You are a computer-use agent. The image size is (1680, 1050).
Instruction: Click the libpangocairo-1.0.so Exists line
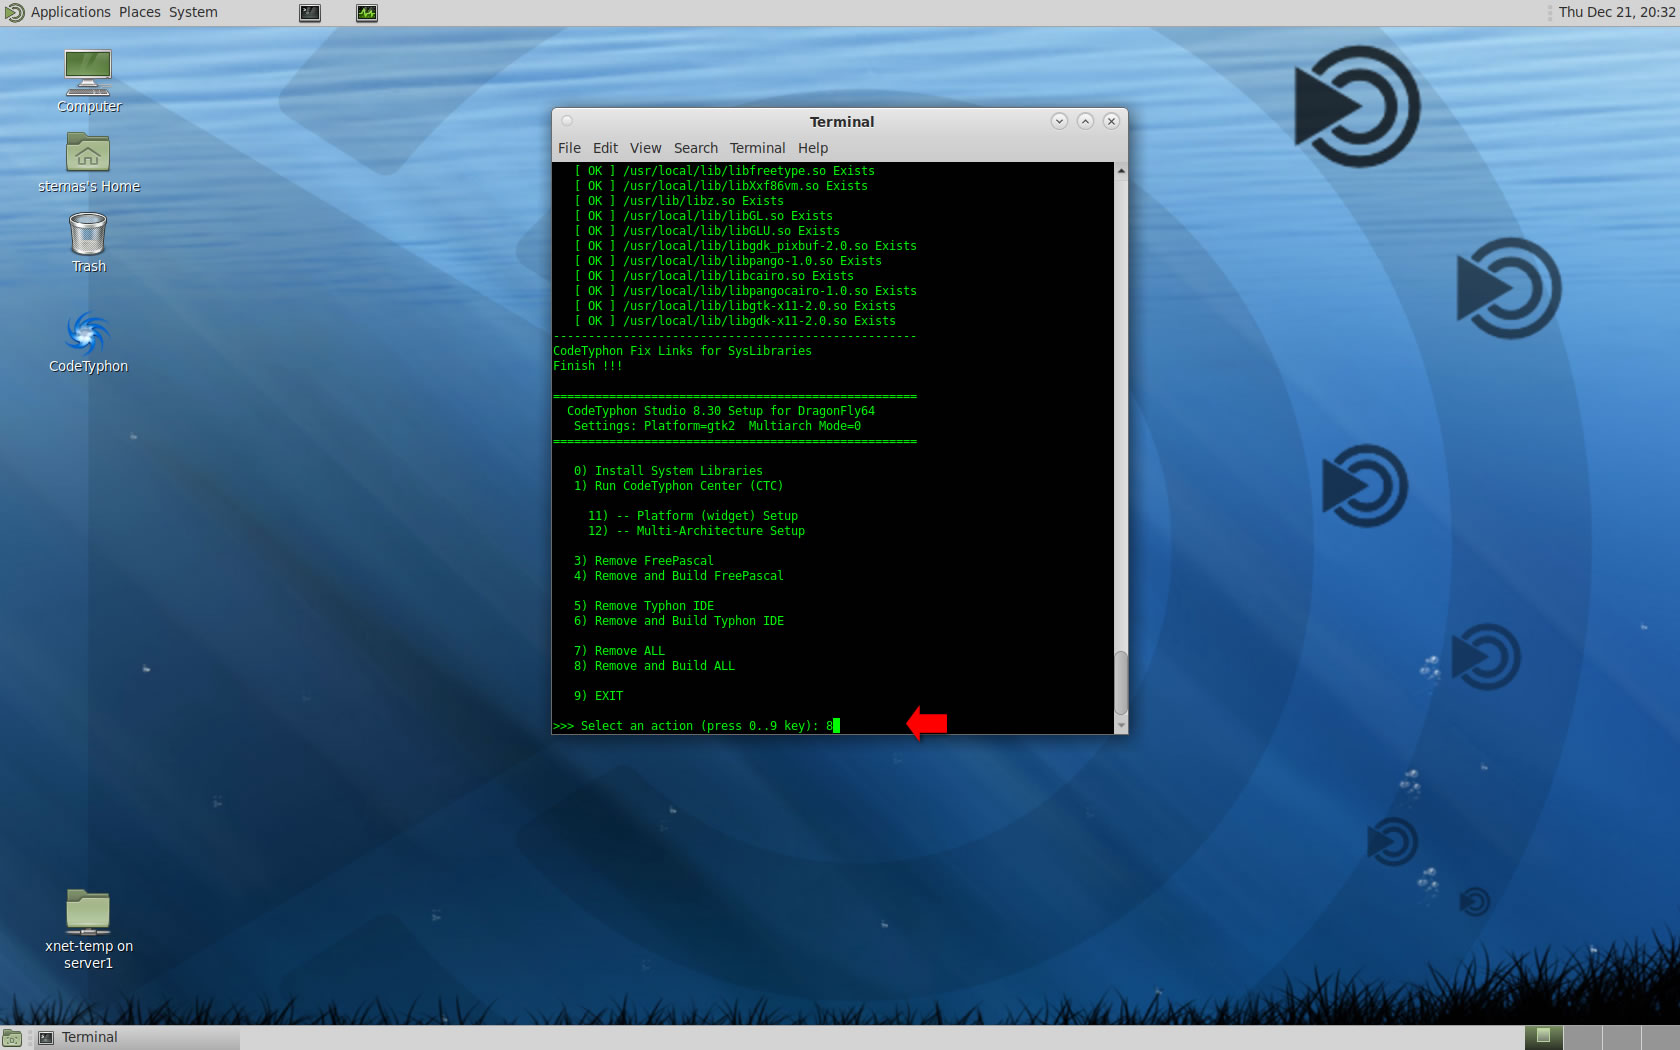(745, 291)
